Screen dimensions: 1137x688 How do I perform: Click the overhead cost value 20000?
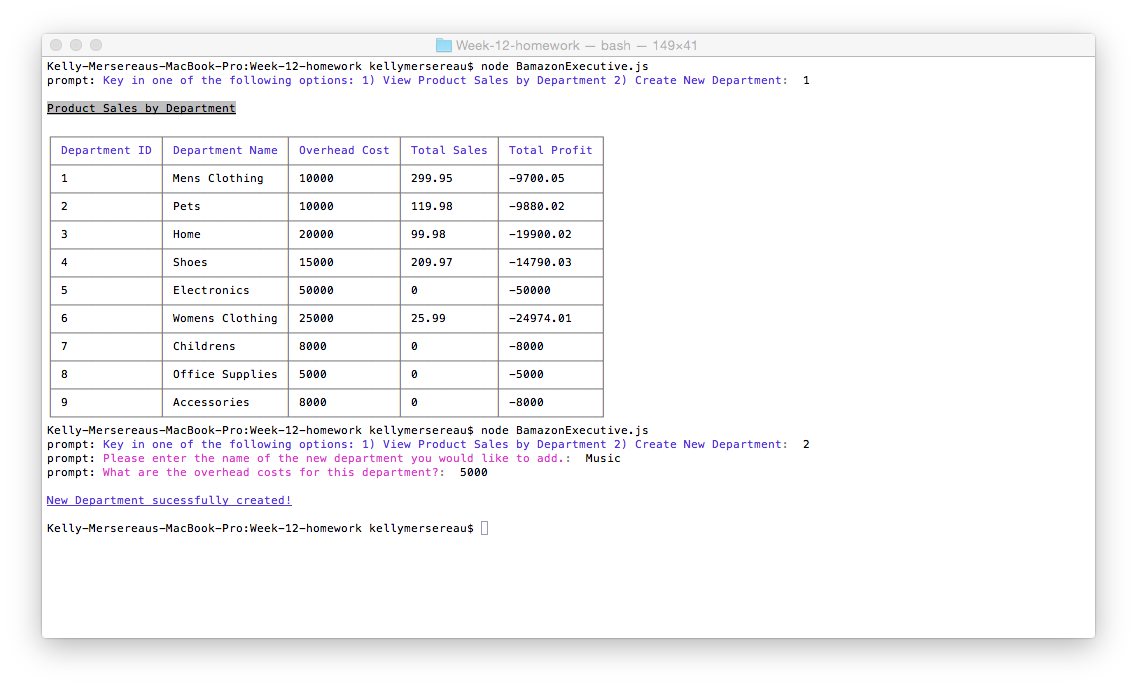pyautogui.click(x=316, y=234)
